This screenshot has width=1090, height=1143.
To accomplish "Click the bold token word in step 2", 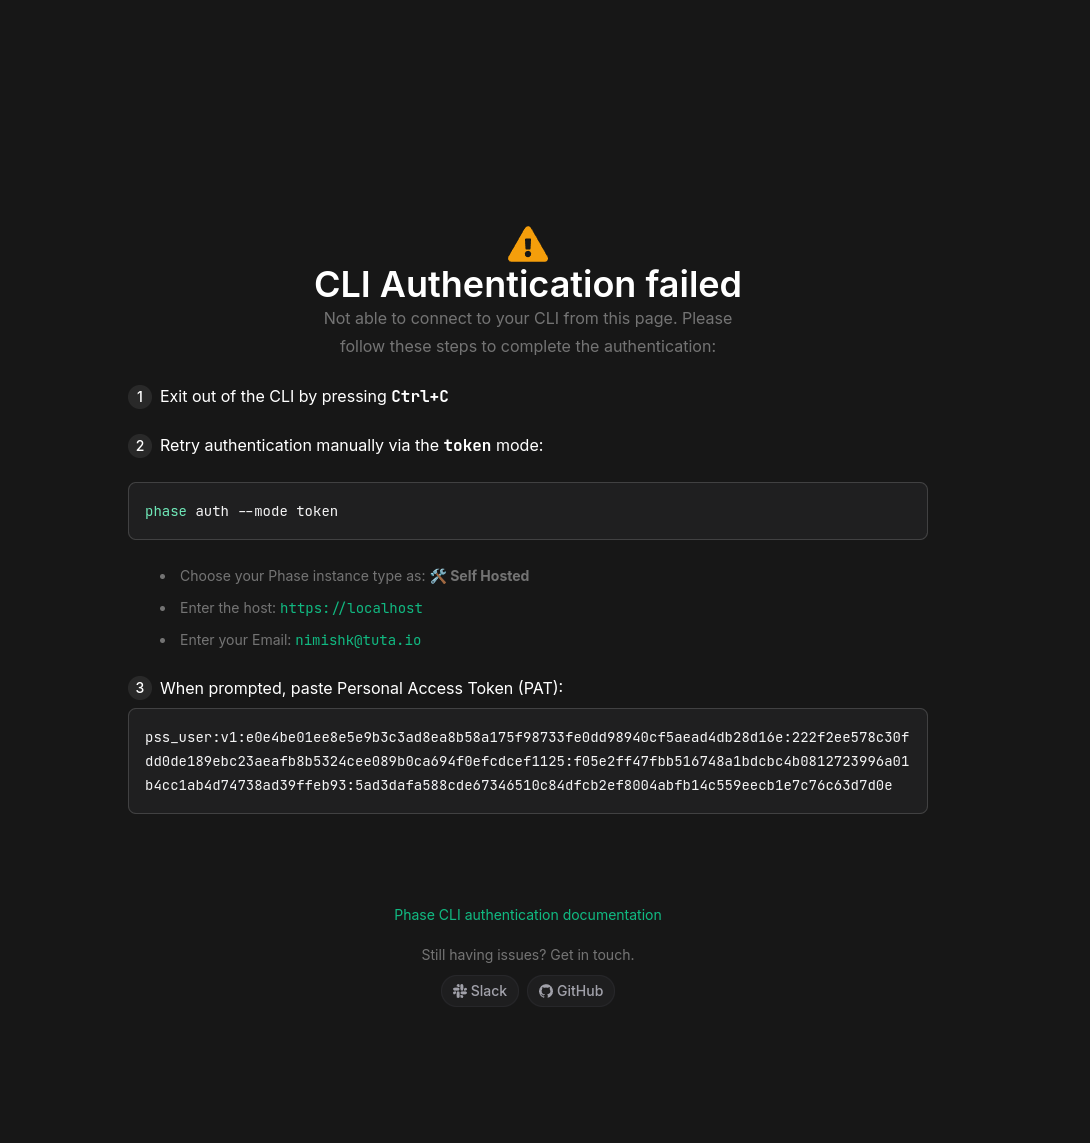I will pos(467,446).
